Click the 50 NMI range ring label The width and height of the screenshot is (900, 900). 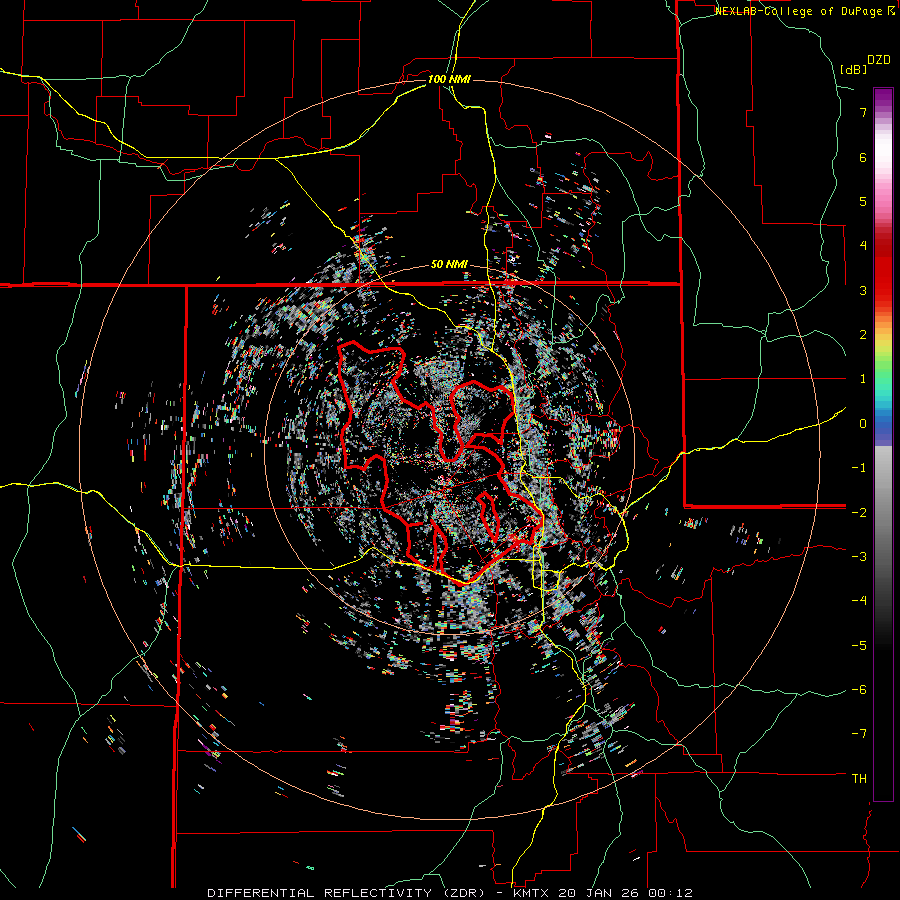click(x=449, y=265)
